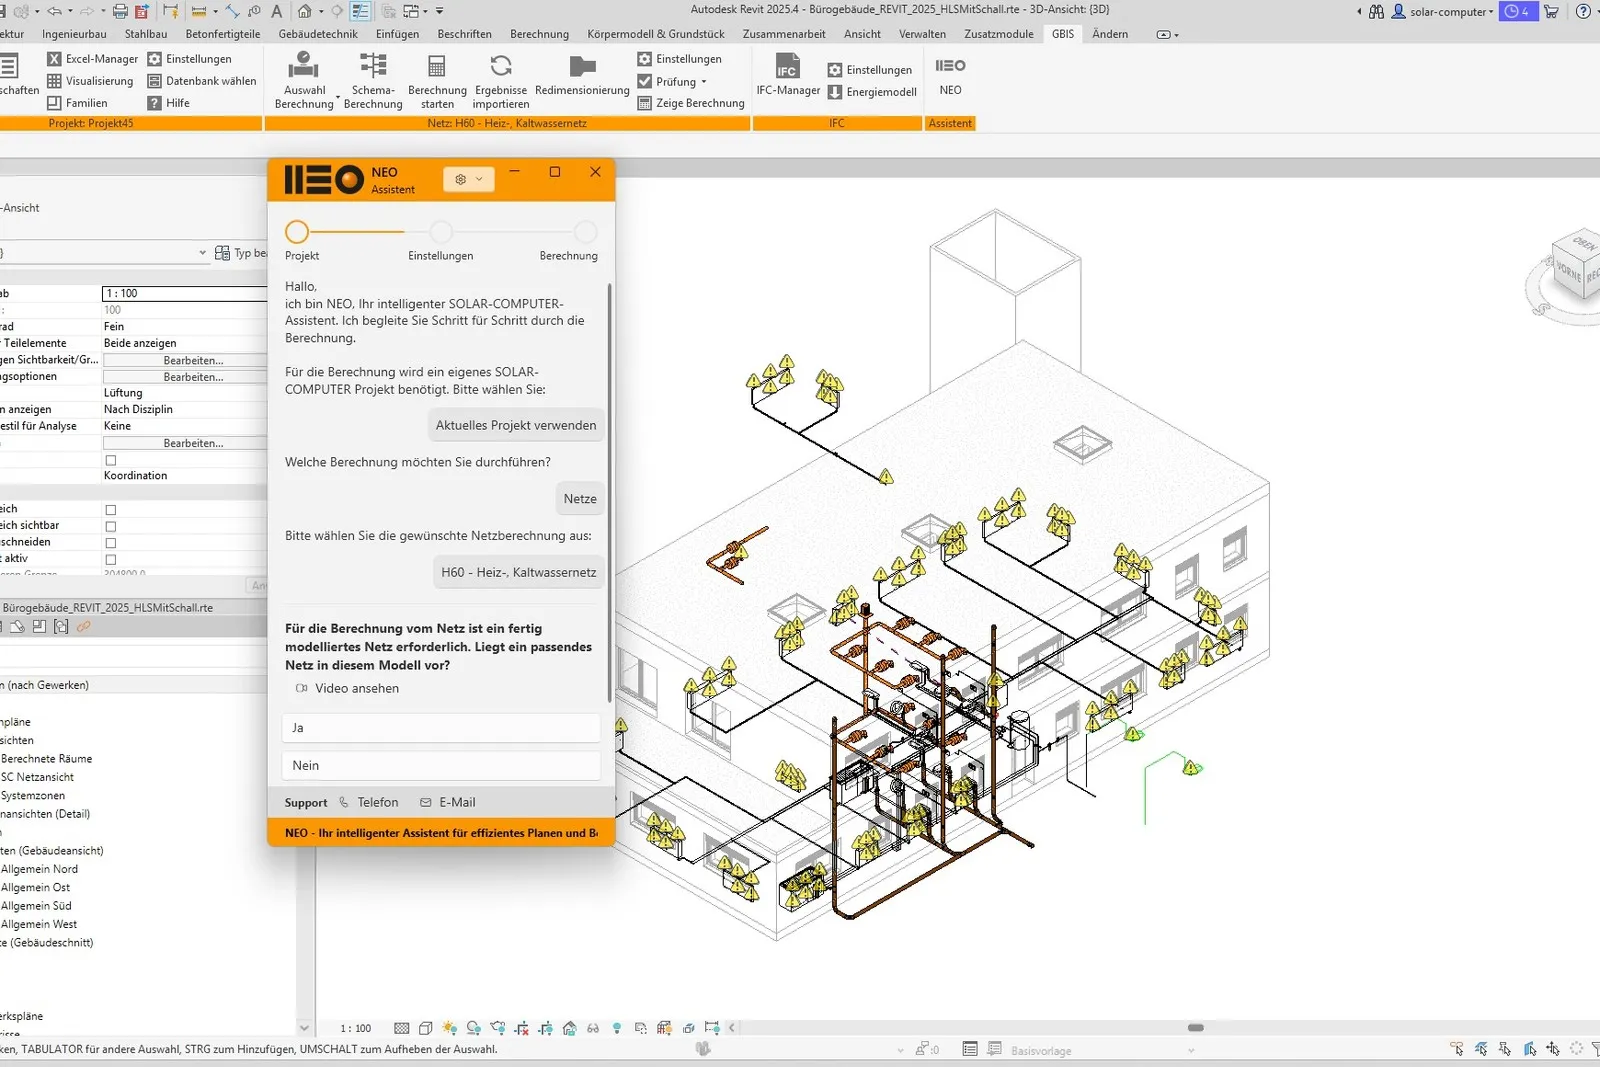This screenshot has height=1067, width=1600.
Task: Toggle Prüfung checkbox in ribbon
Action: pos(645,81)
